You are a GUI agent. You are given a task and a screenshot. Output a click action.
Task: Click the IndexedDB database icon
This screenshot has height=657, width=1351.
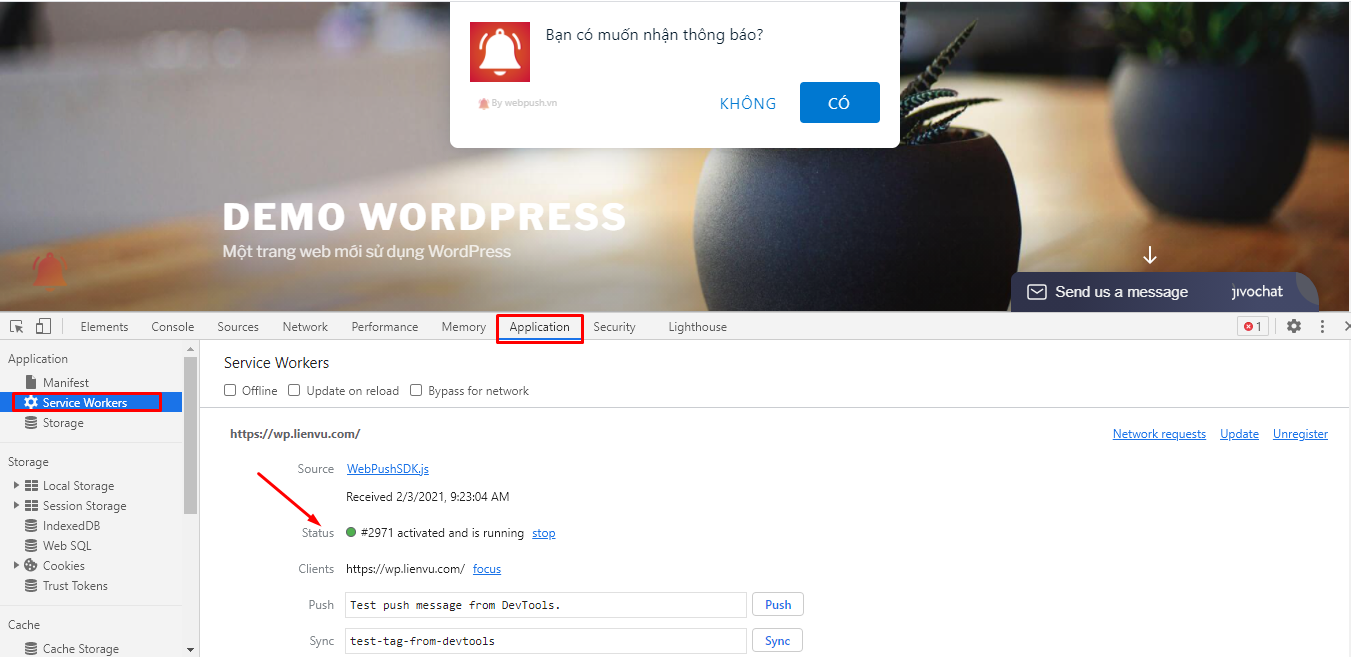pos(31,526)
